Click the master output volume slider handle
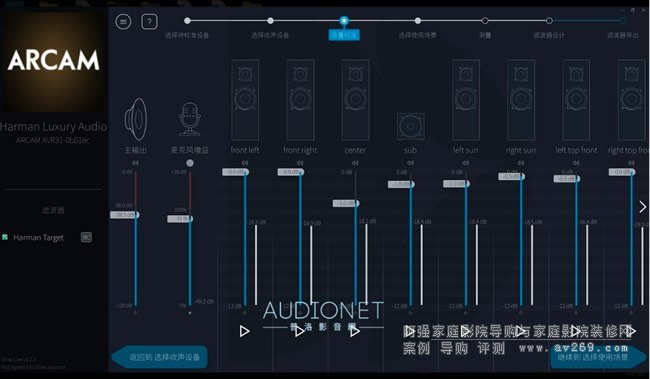650x379 pixels. click(125, 215)
